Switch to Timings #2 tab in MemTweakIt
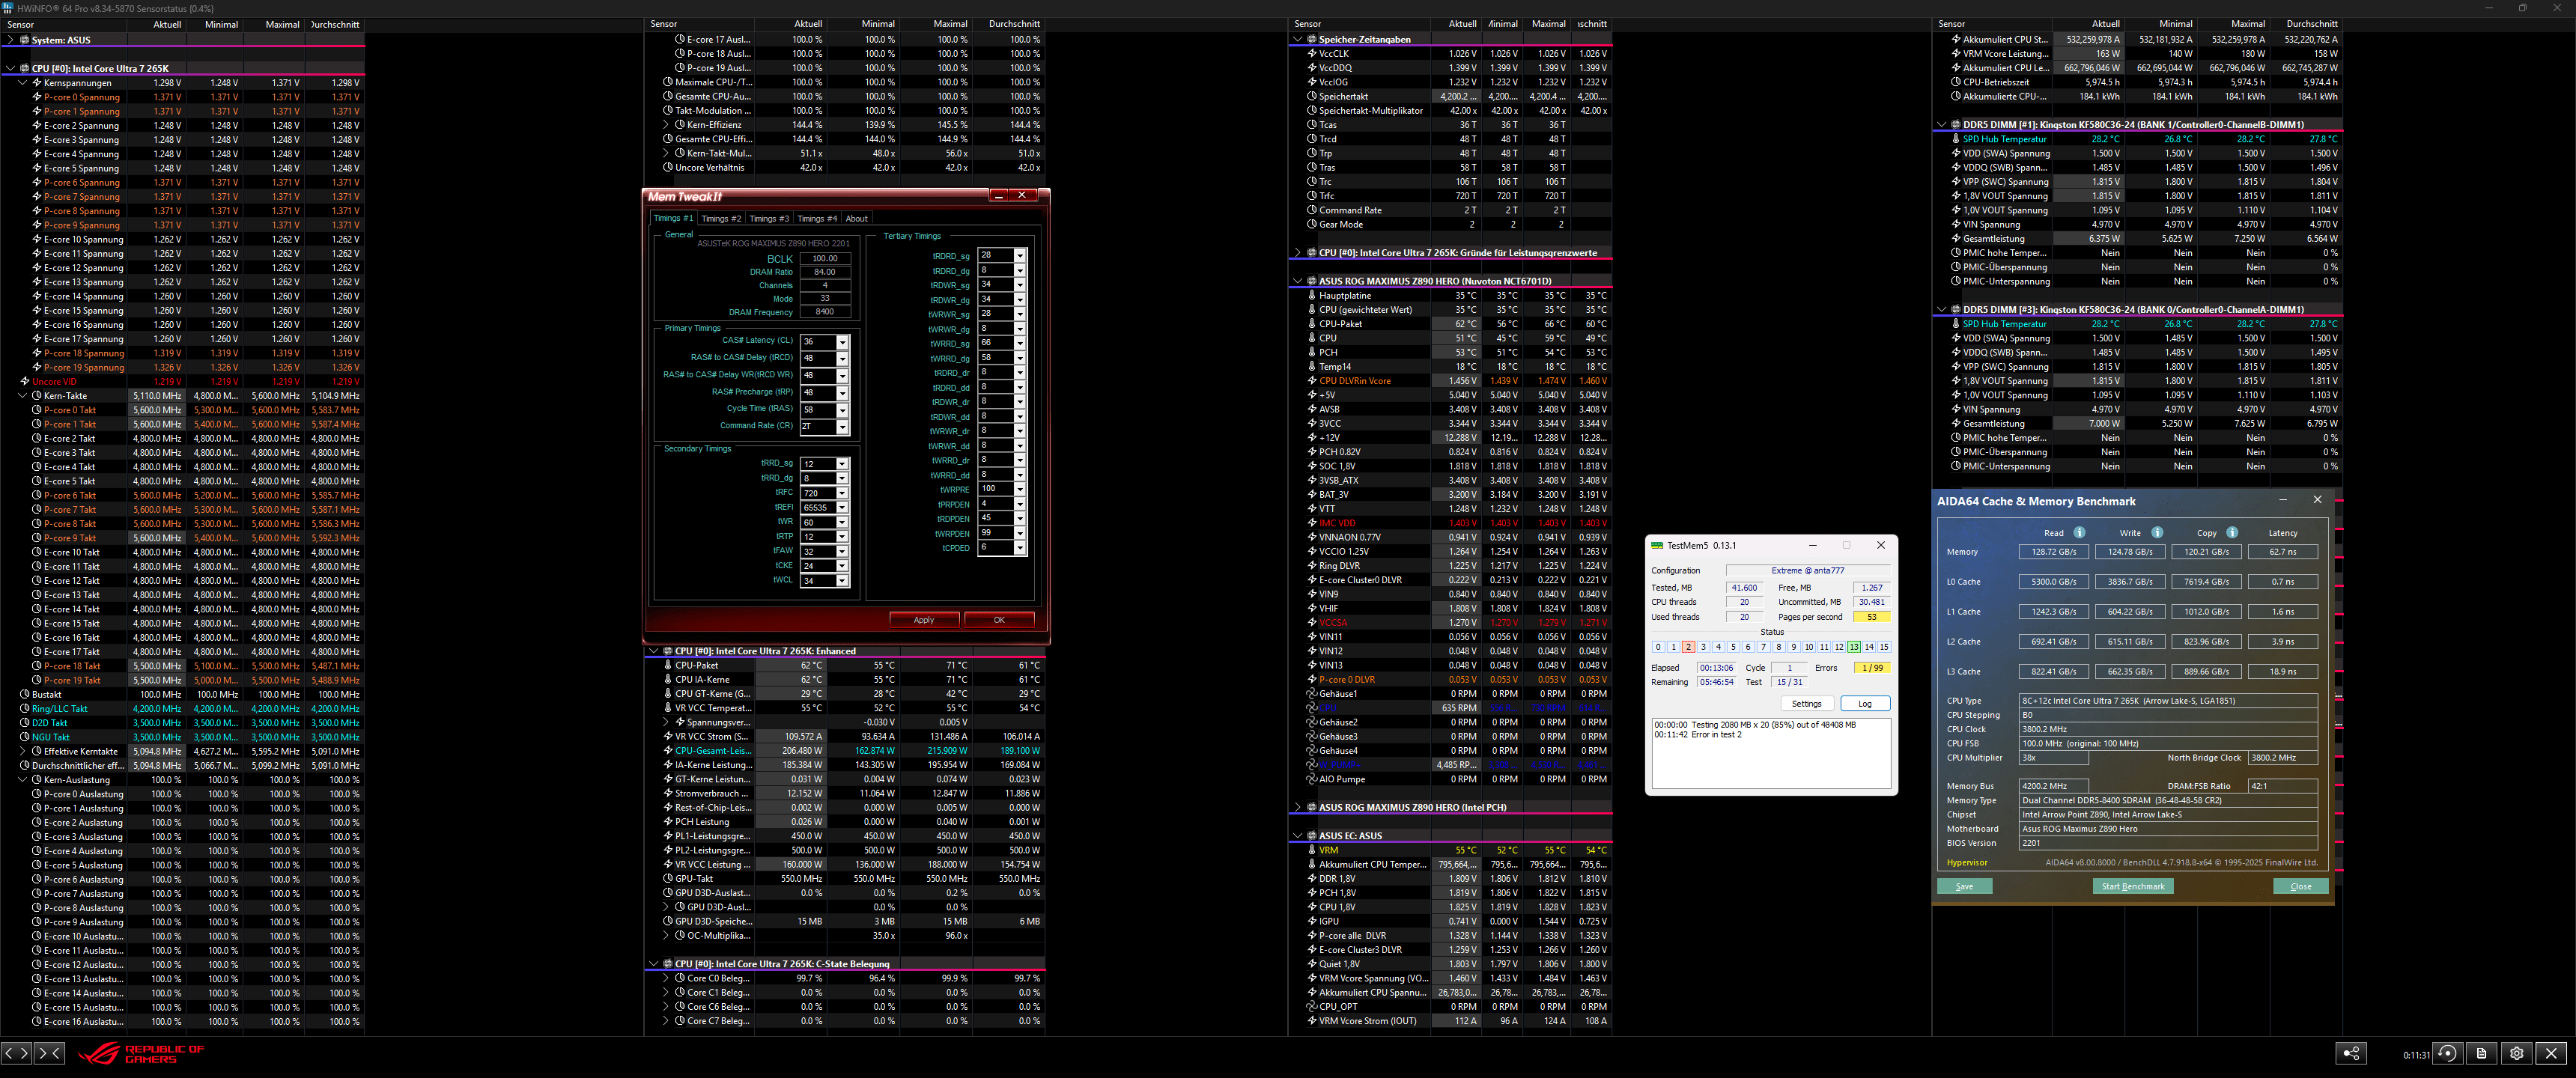The height and width of the screenshot is (1078, 2576). click(x=721, y=218)
